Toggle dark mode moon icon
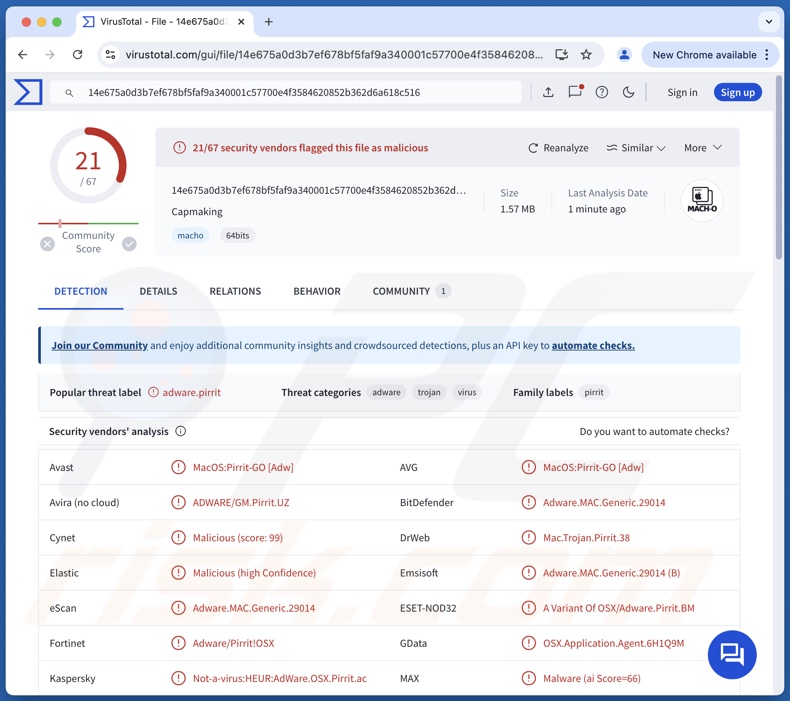The width and height of the screenshot is (790, 701). coord(629,92)
